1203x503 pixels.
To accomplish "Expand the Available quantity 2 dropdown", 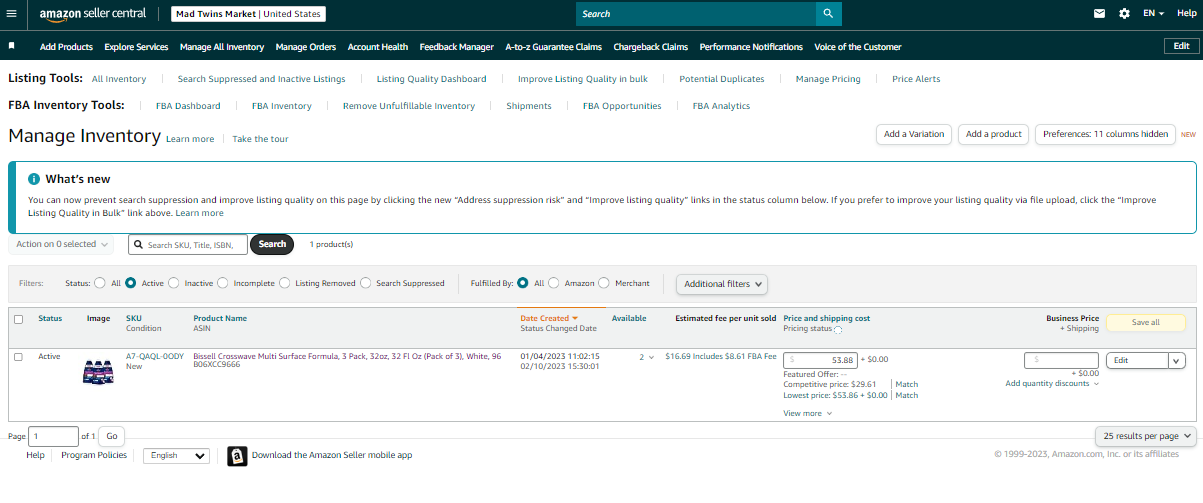I will [x=647, y=357].
